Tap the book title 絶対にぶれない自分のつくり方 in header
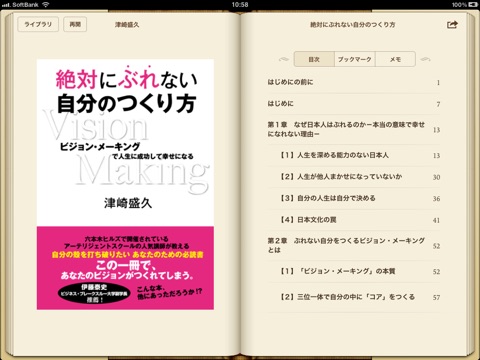 point(353,25)
